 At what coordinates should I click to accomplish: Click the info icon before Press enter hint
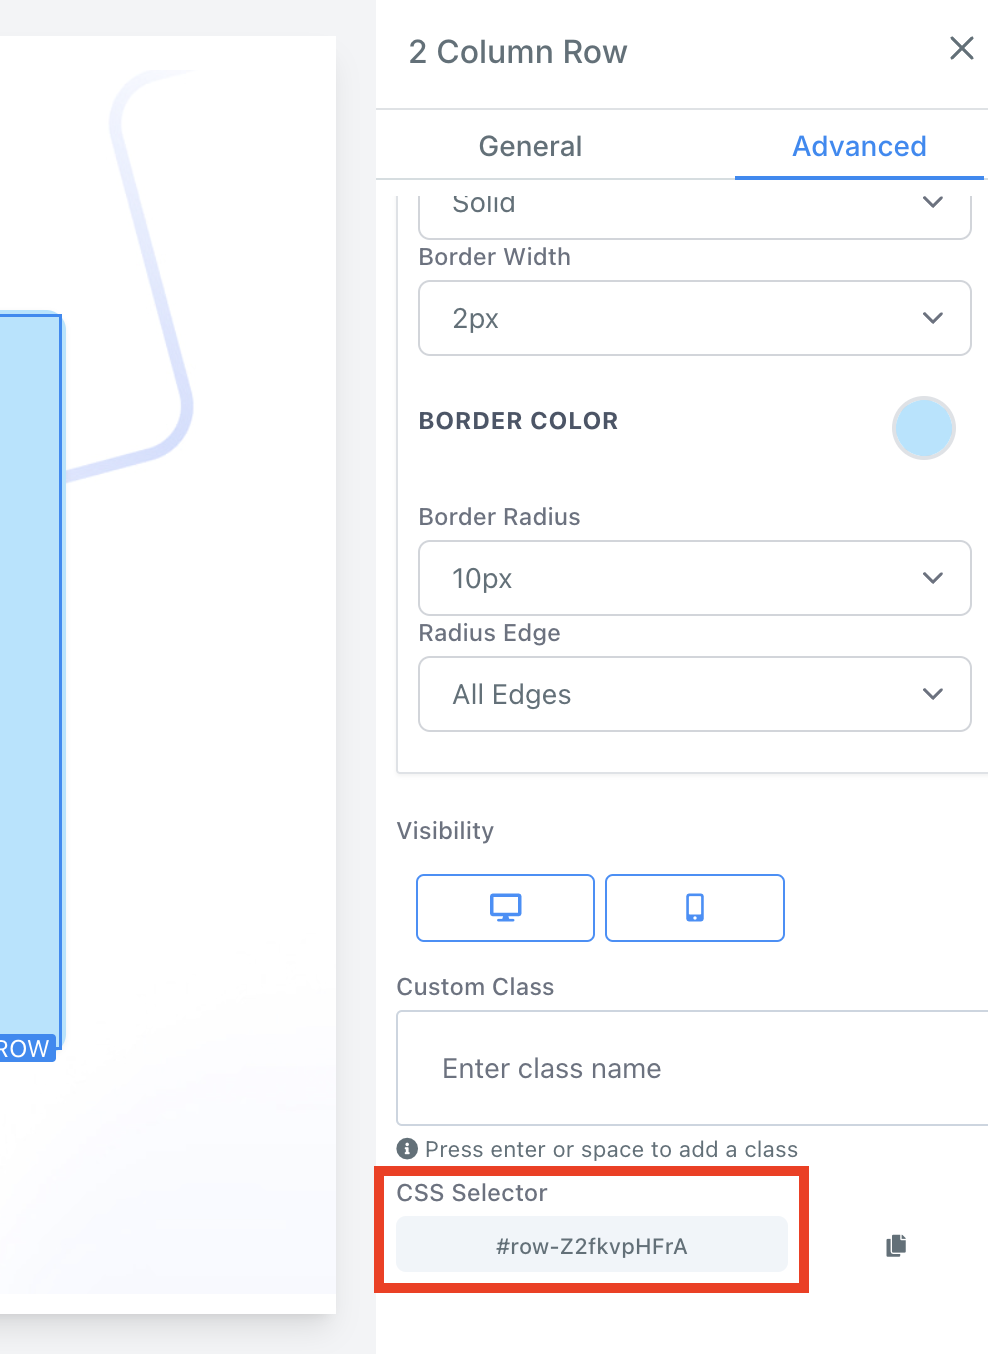pyautogui.click(x=407, y=1148)
